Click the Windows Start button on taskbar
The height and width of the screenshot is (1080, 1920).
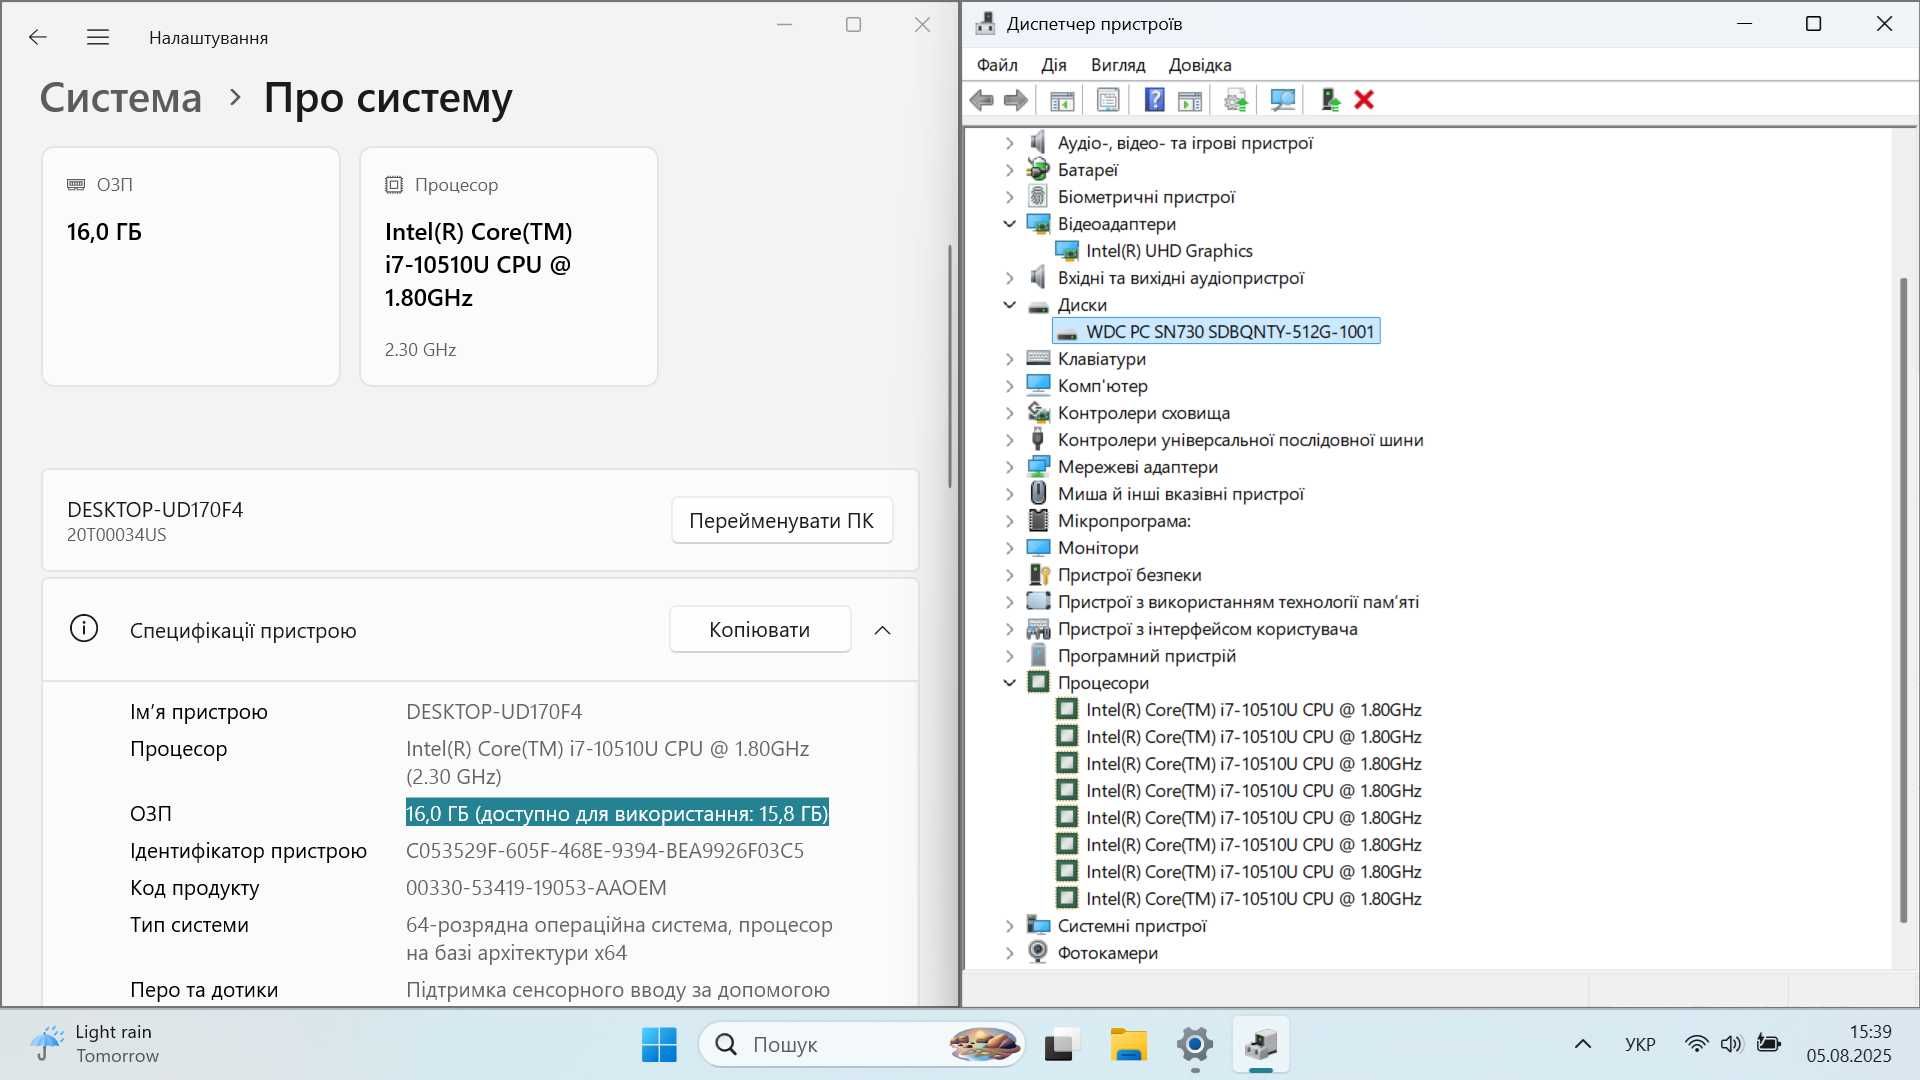659,1045
